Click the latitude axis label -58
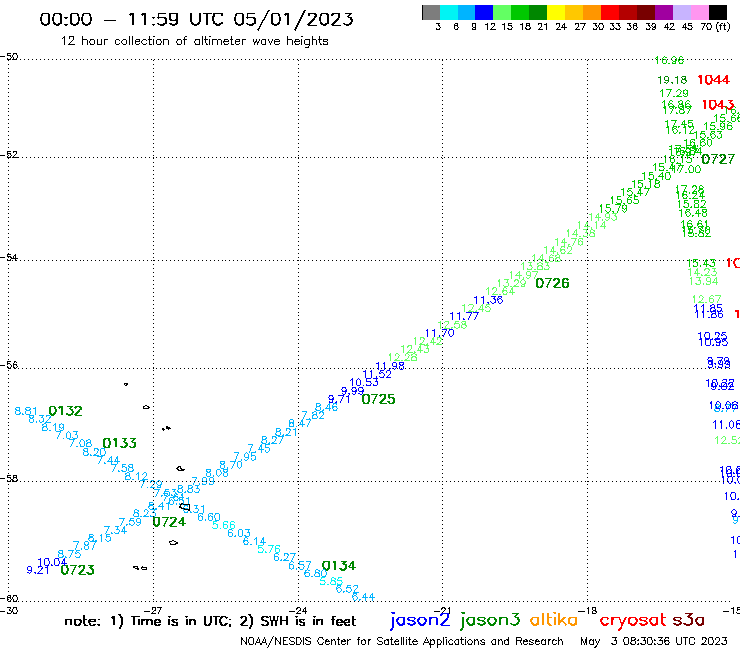Screen dimensions: 740x650 click(x=9, y=478)
